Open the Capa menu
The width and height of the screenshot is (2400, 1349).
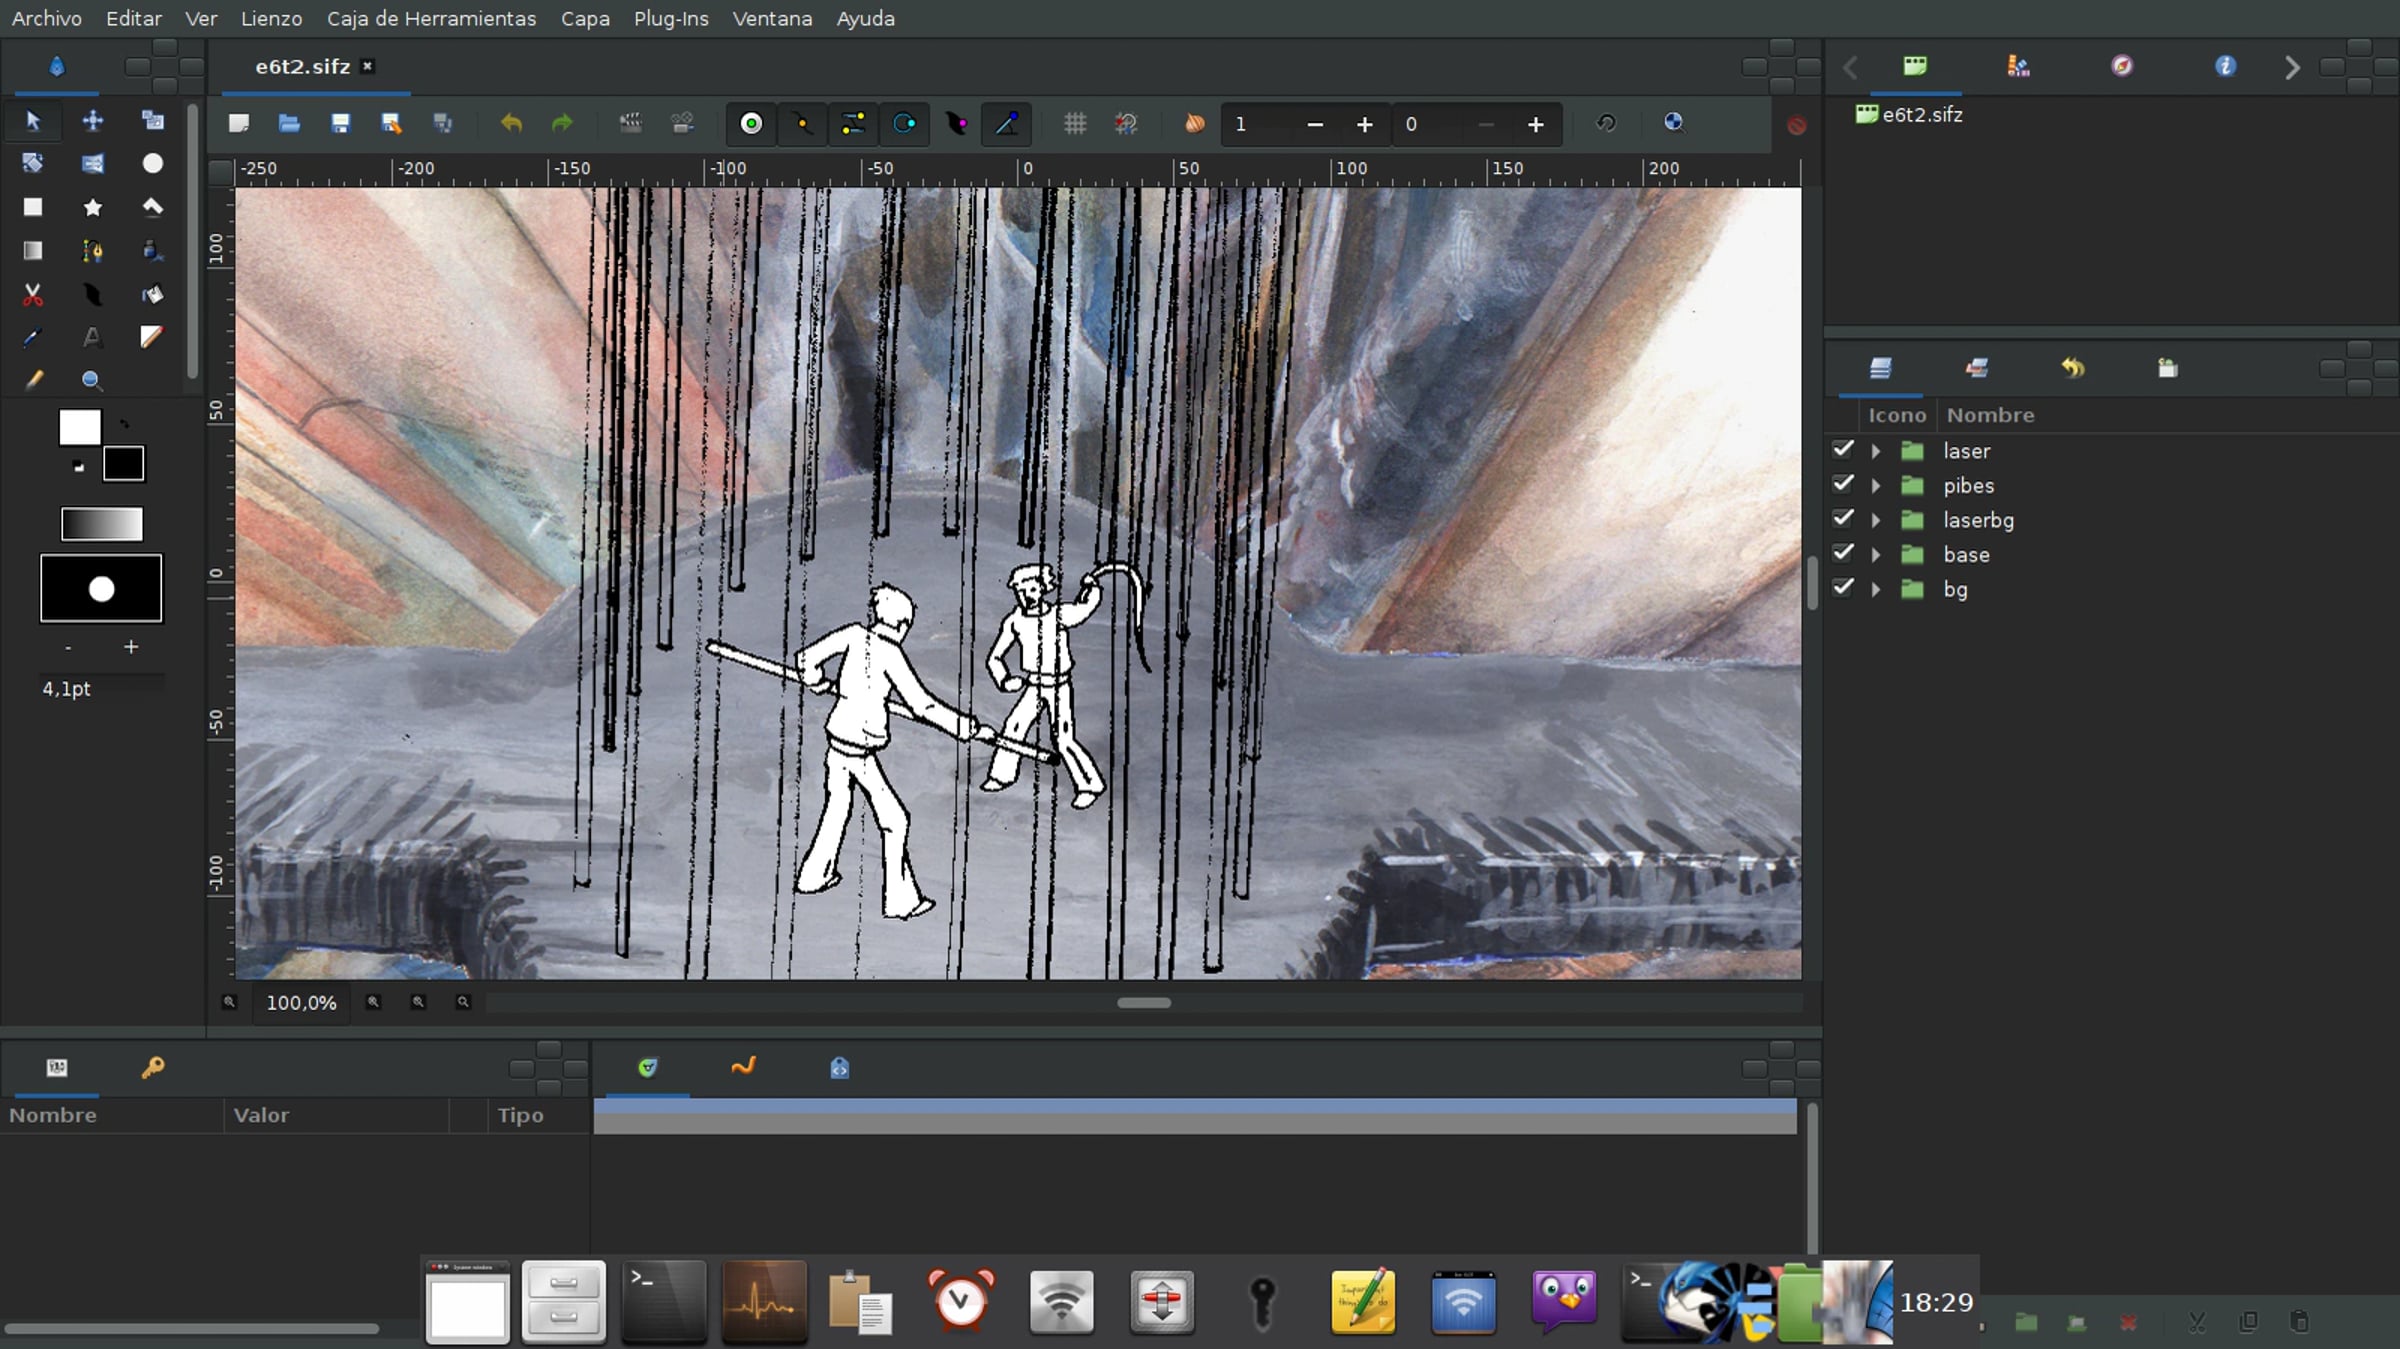585,19
